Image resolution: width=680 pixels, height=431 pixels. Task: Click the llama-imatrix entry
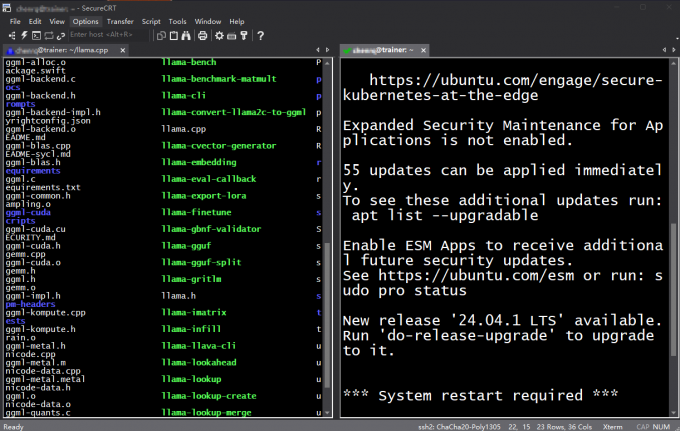pos(194,312)
